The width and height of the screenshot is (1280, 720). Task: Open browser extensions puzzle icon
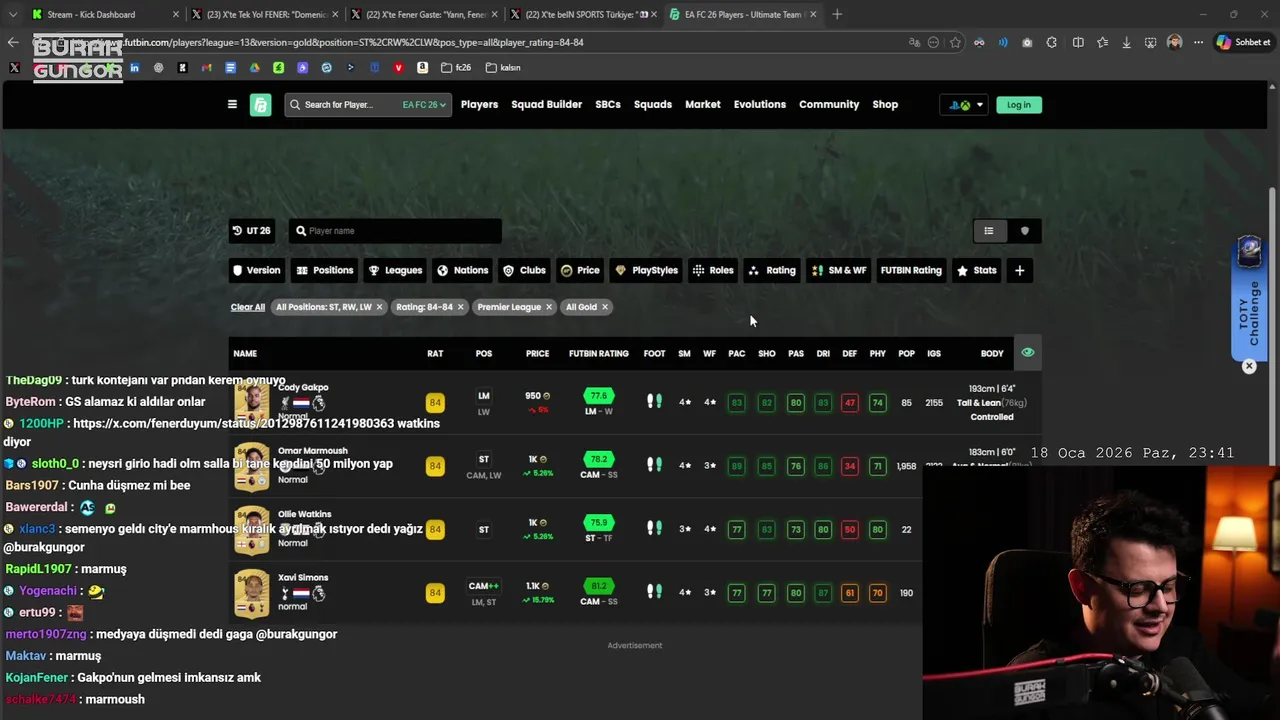tap(1052, 43)
